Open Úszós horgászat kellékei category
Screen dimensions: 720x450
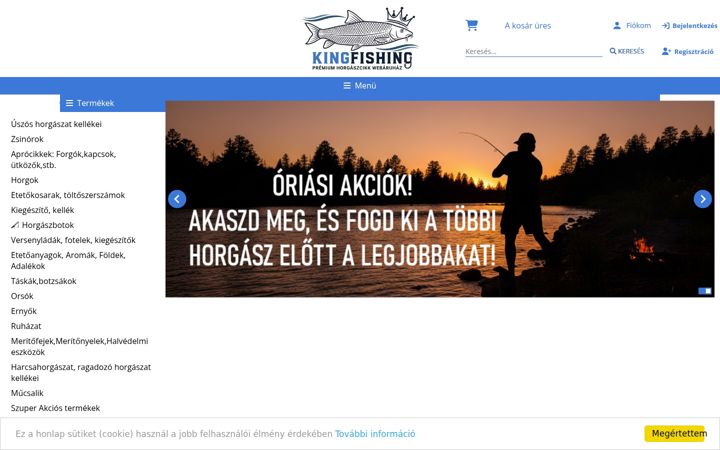[56, 124]
